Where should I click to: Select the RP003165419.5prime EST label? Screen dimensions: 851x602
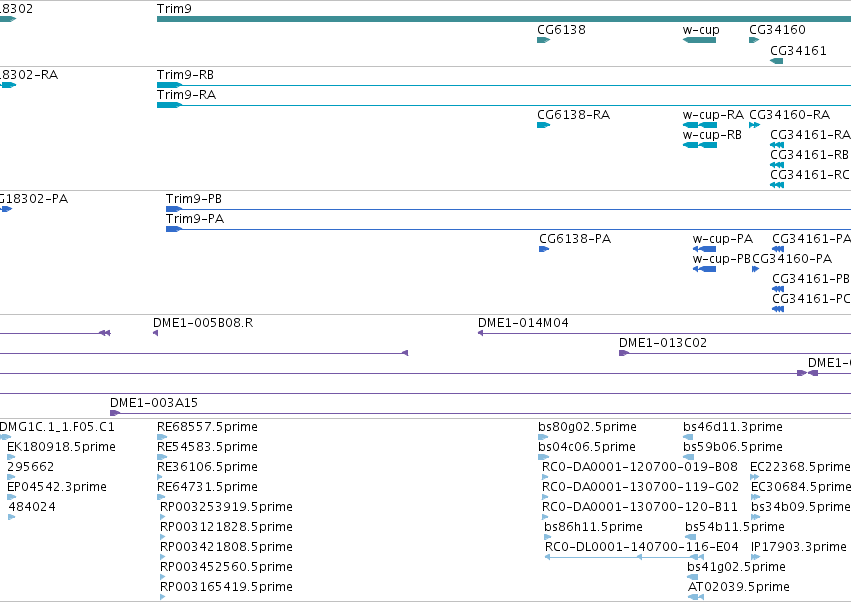click(x=226, y=587)
